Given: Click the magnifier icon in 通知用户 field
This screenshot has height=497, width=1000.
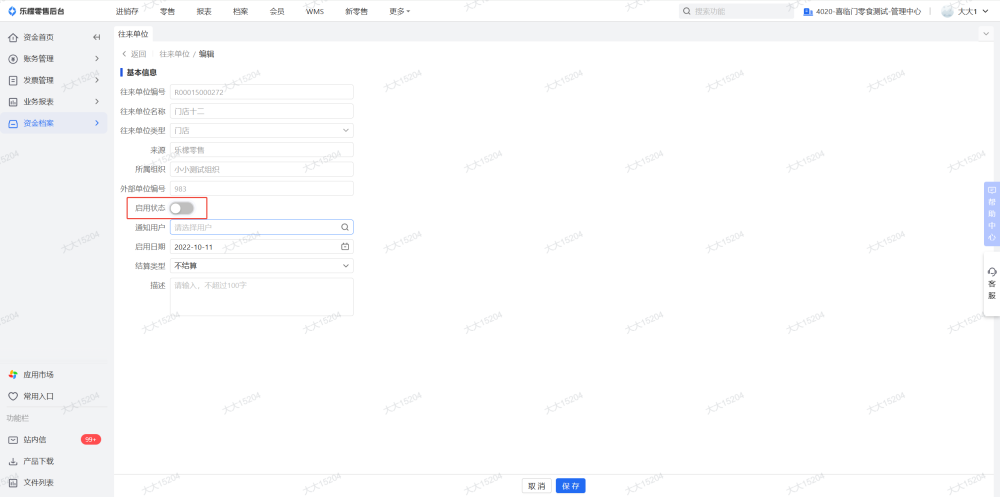Looking at the screenshot, I should [345, 227].
